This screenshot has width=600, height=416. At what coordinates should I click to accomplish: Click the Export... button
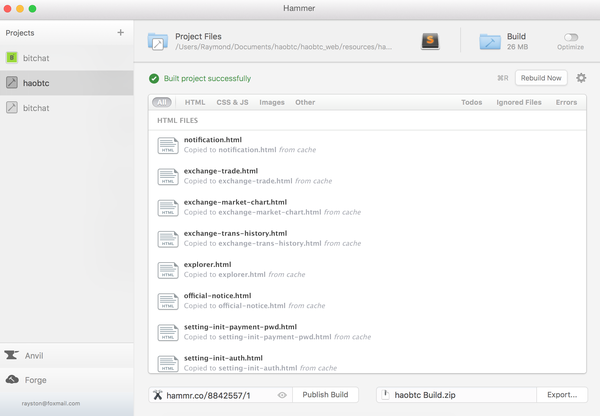[562, 395]
